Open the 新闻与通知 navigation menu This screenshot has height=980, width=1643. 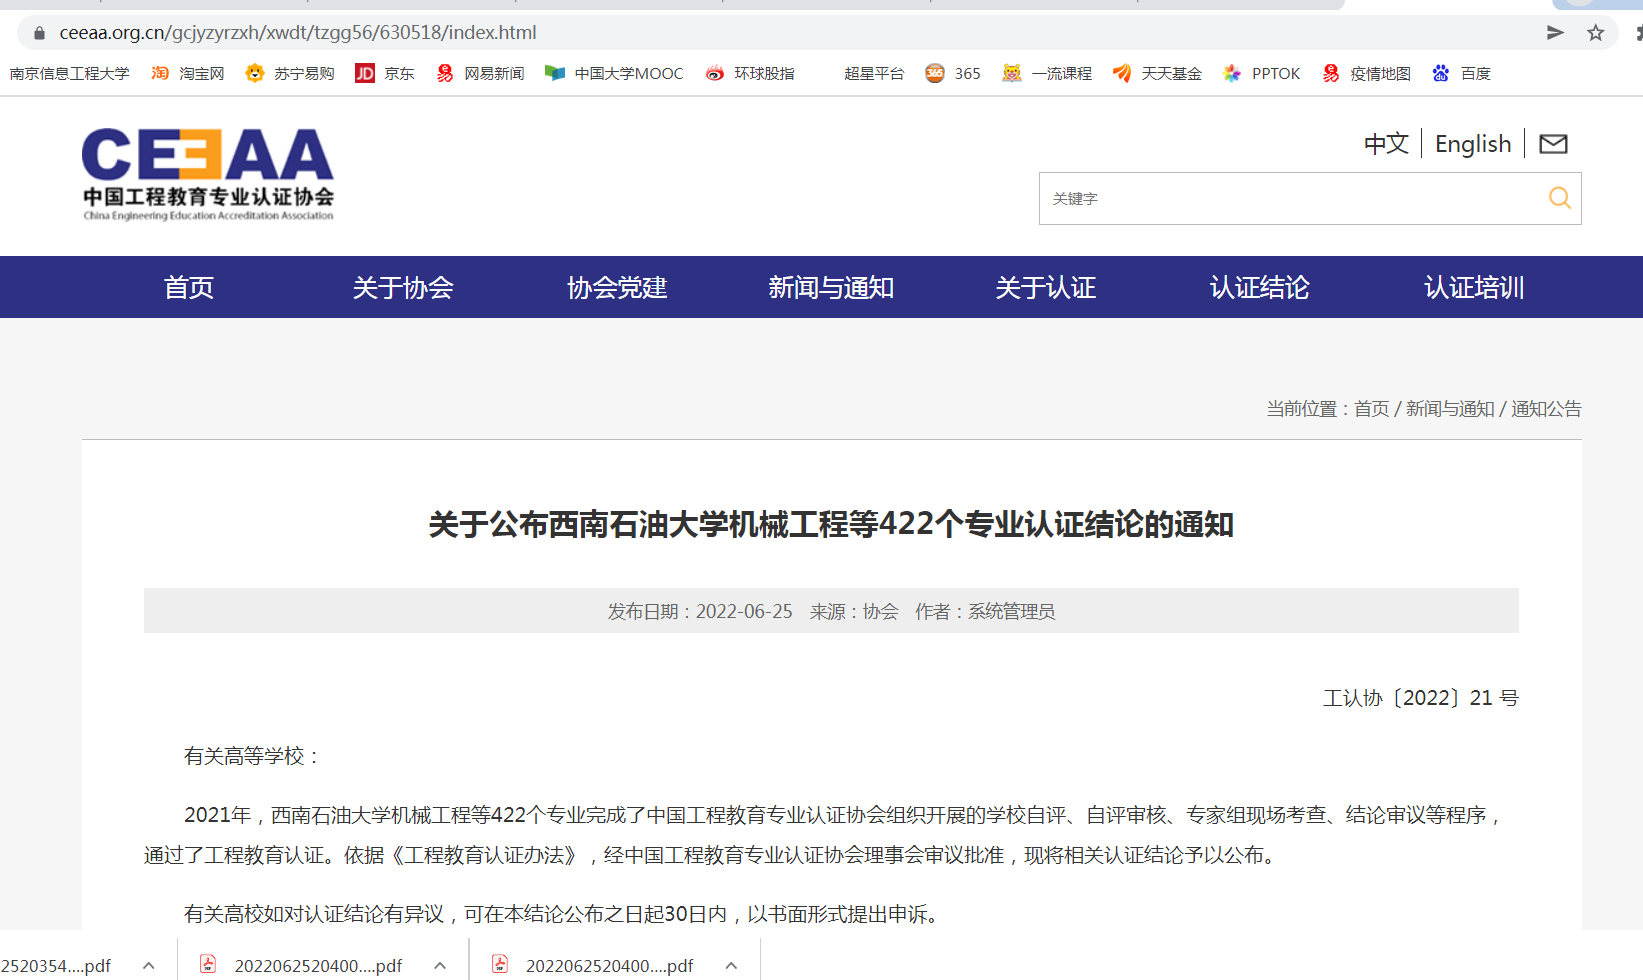pyautogui.click(x=831, y=288)
